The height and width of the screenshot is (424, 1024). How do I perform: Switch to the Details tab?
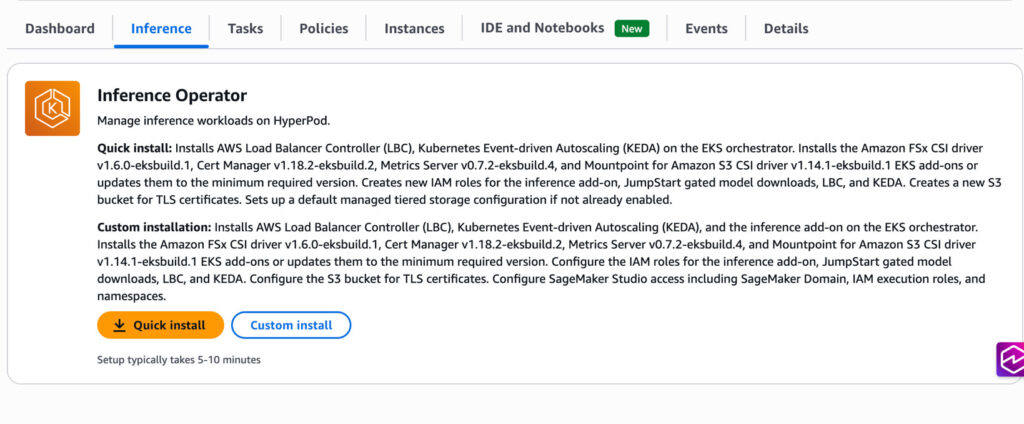click(x=786, y=28)
